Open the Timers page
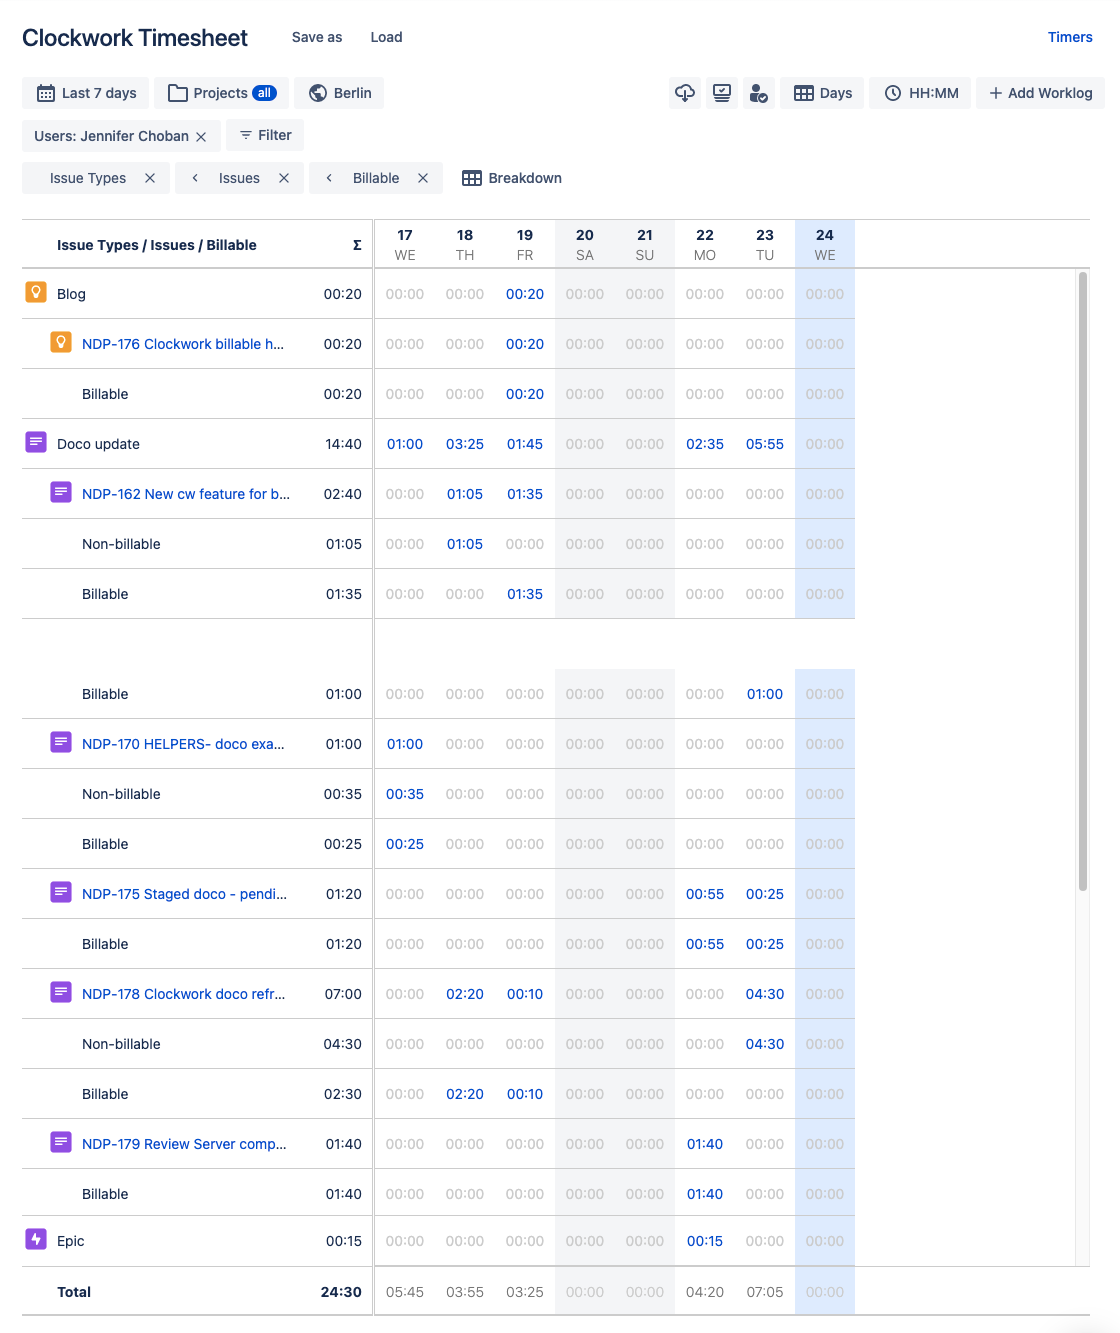 coord(1070,37)
